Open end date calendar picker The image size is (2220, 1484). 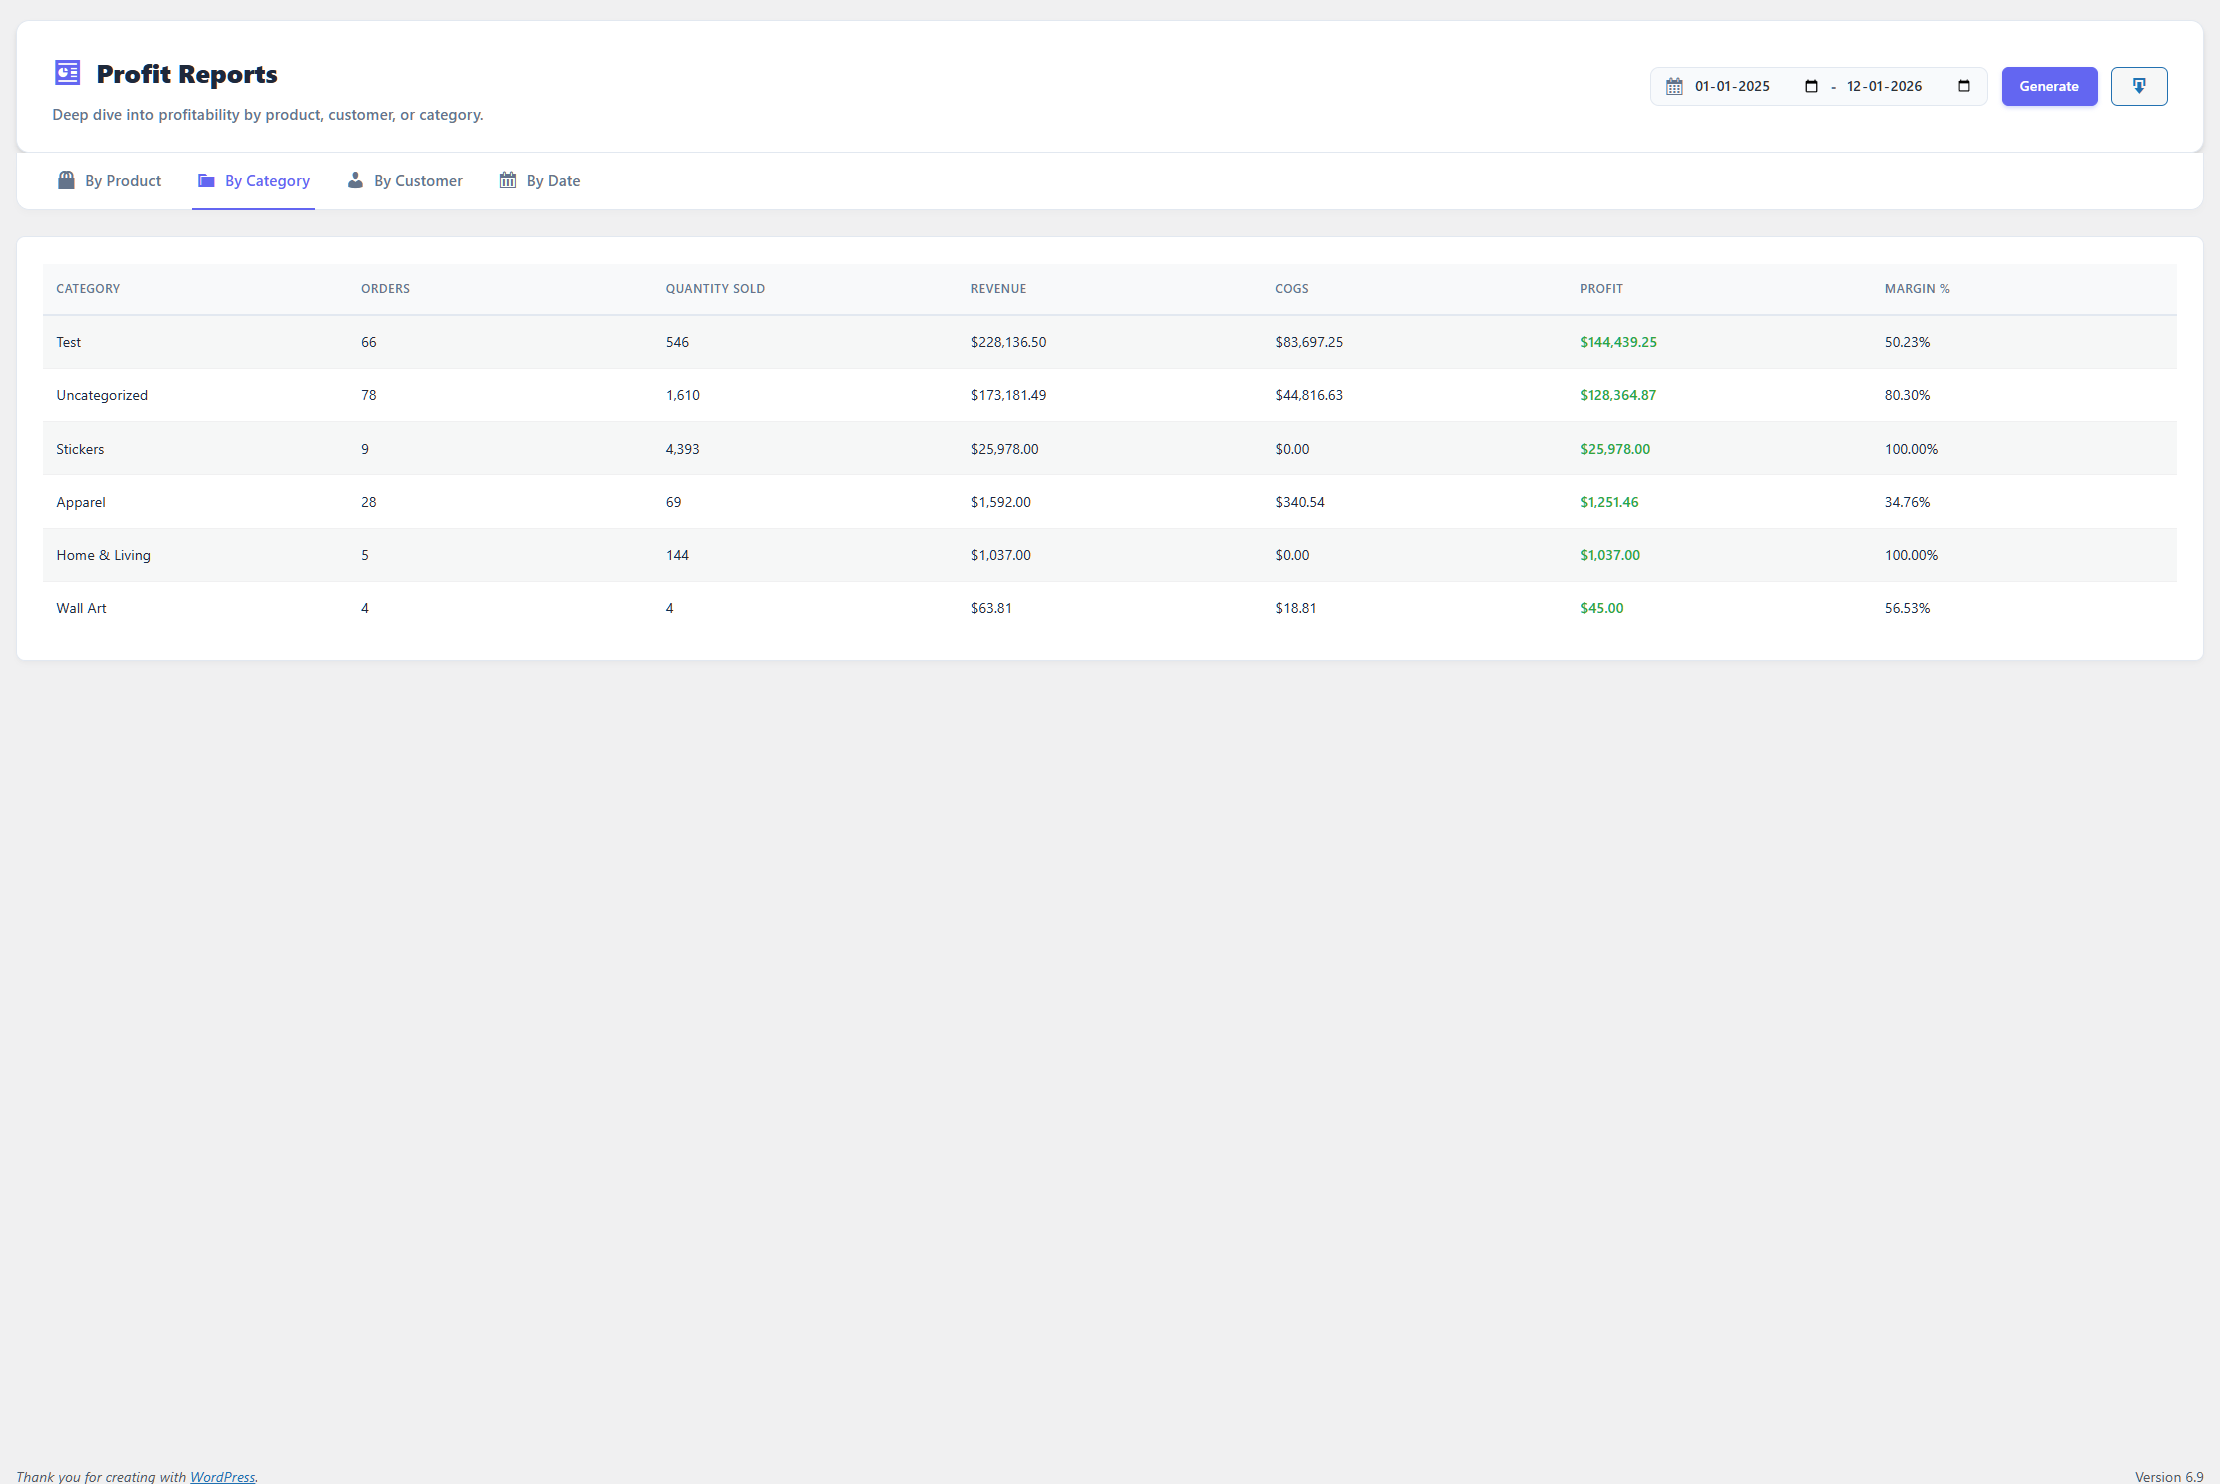pos(1963,87)
